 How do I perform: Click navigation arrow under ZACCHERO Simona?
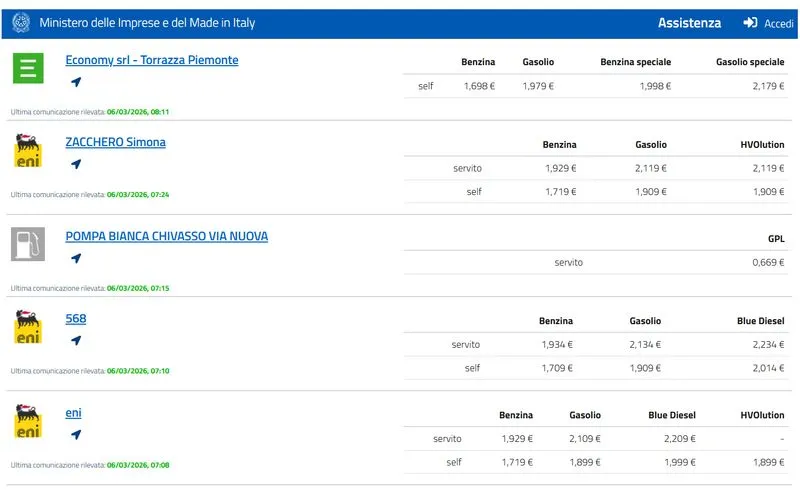(76, 164)
